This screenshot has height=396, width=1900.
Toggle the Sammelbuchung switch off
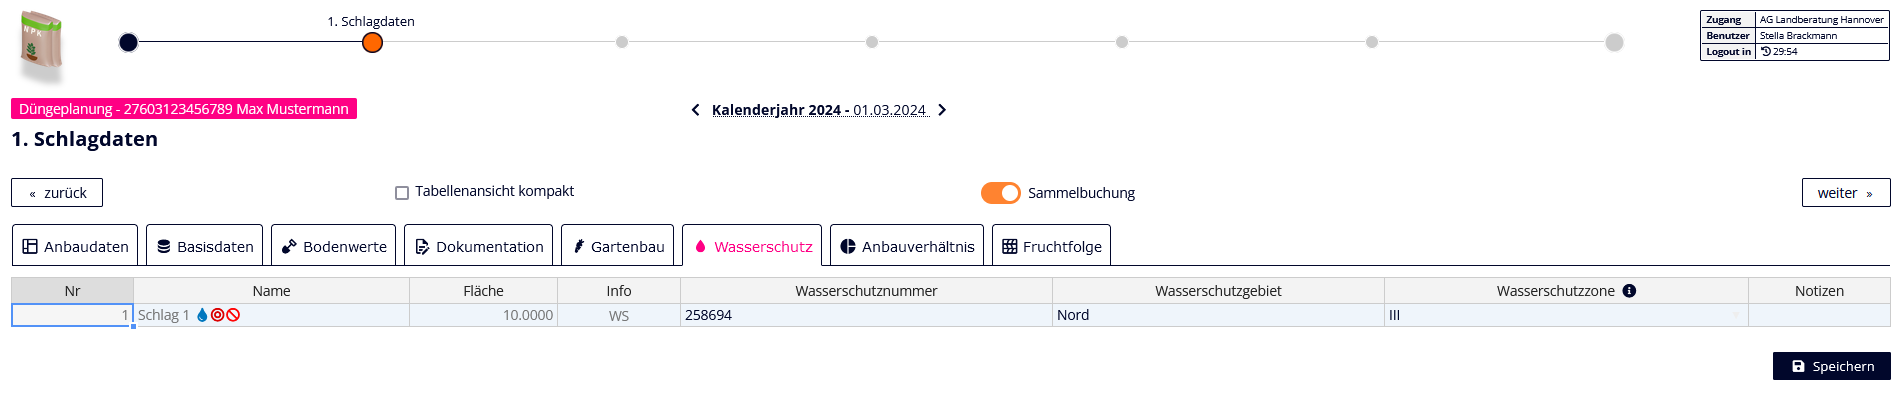click(1000, 193)
